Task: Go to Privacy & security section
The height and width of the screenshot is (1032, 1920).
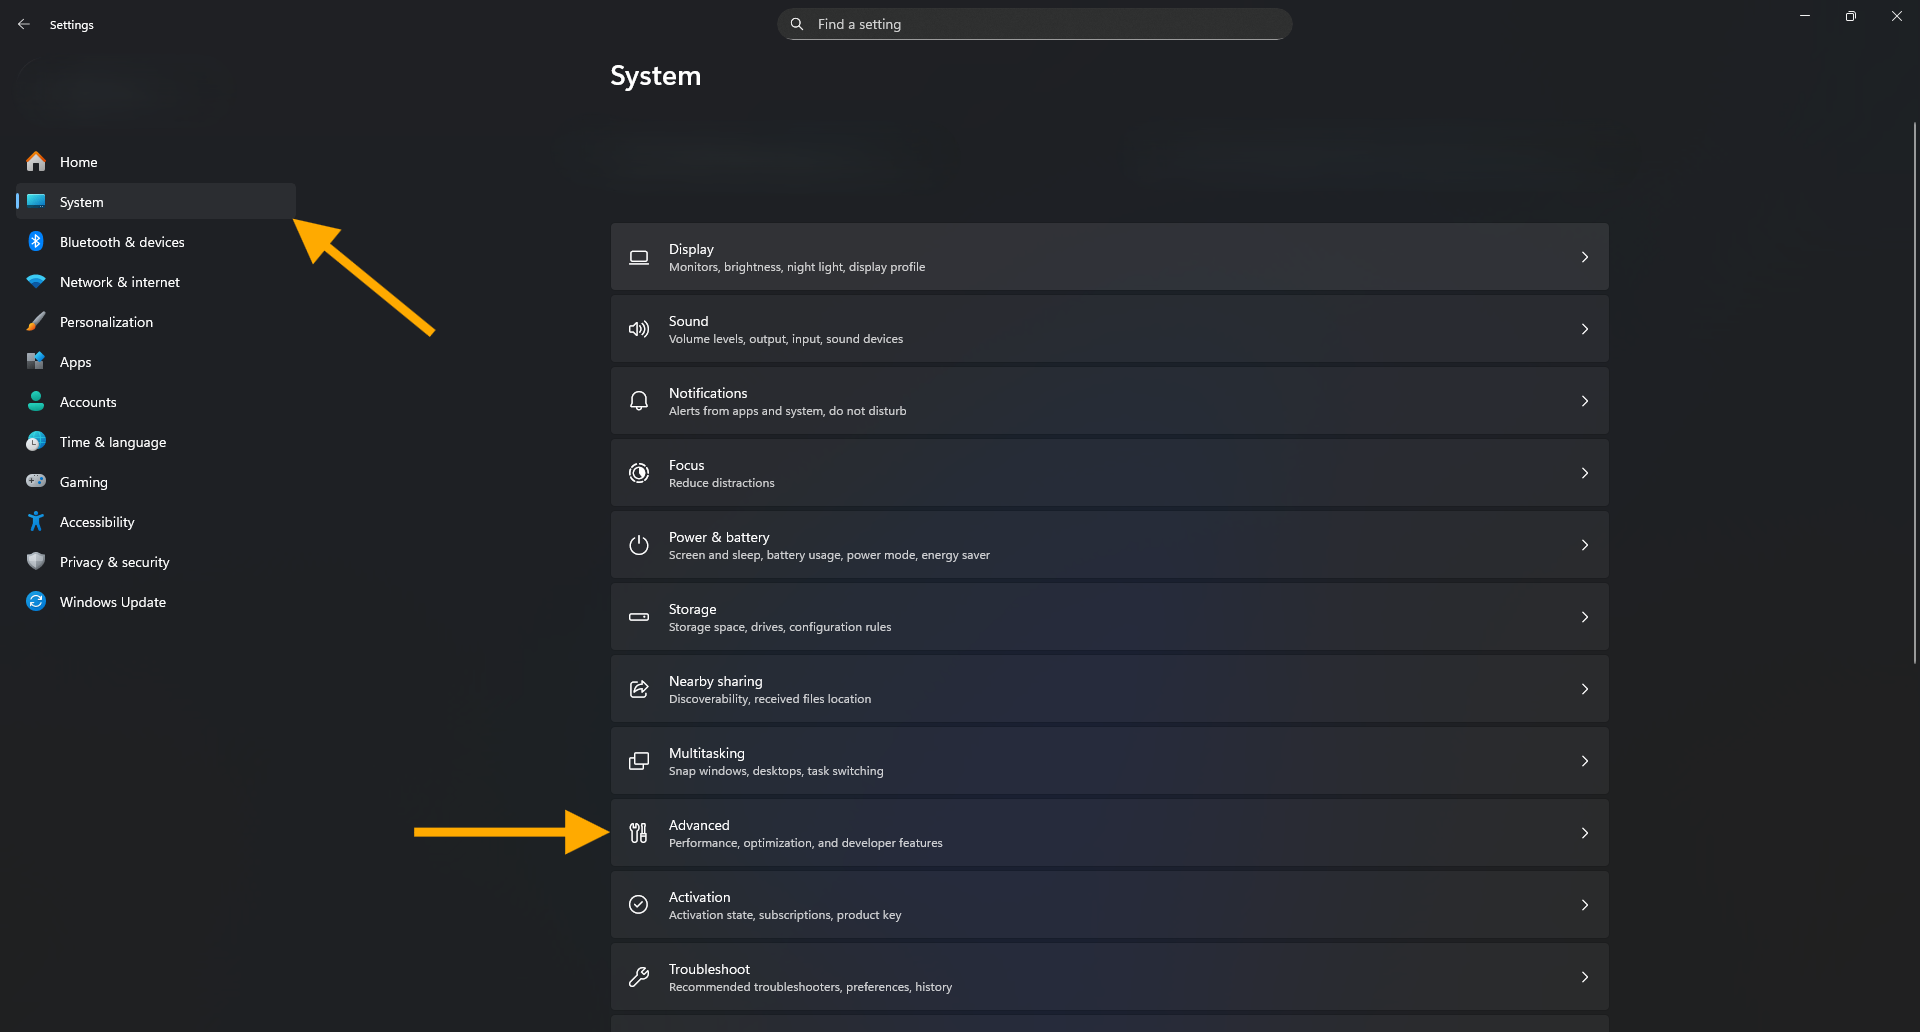Action: click(114, 562)
